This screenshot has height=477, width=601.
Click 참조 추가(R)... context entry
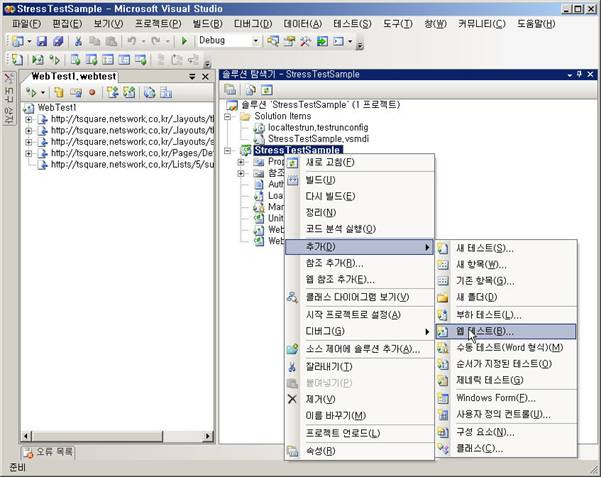coord(359,263)
